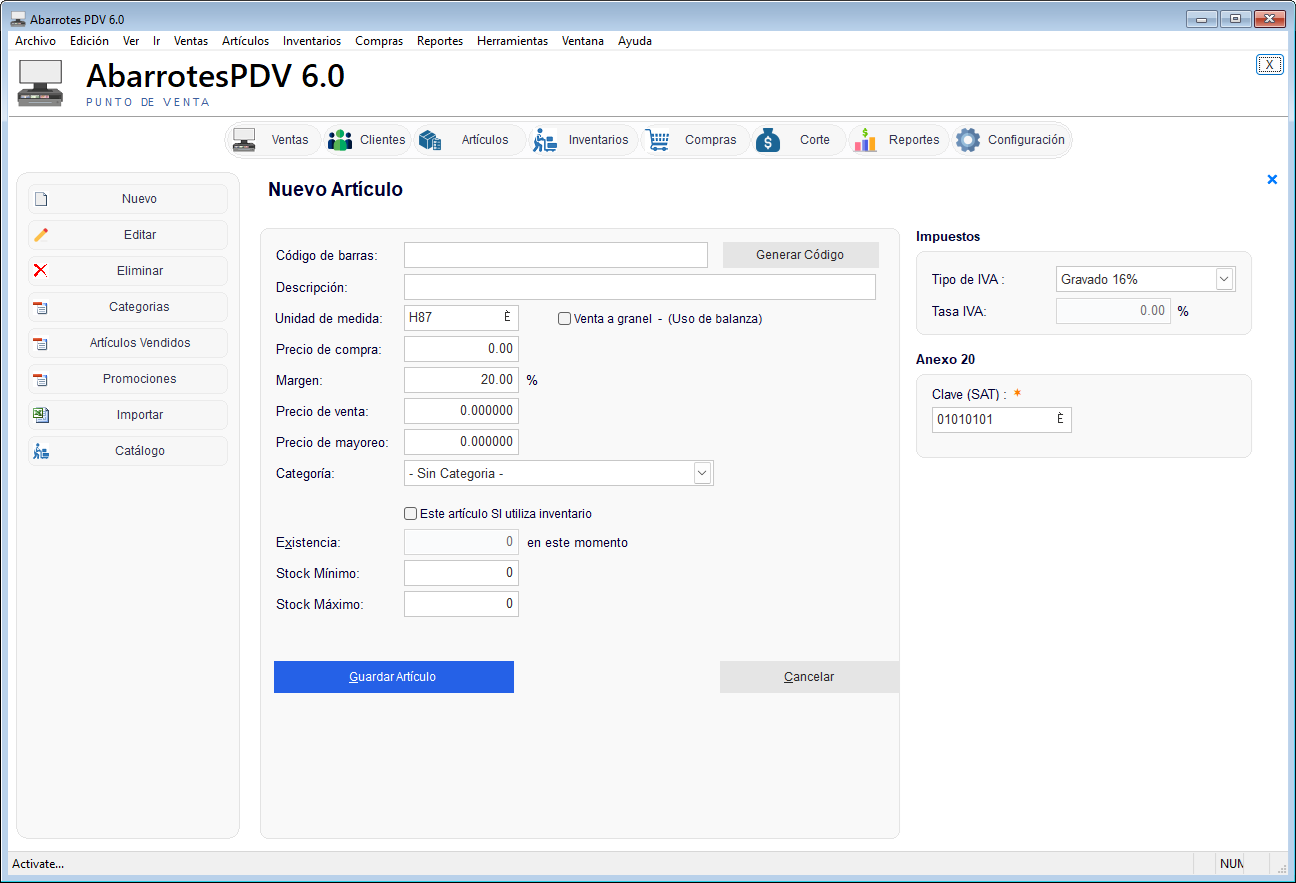Click the NUM indicator in status bar
The height and width of the screenshot is (883, 1296).
pos(1231,864)
